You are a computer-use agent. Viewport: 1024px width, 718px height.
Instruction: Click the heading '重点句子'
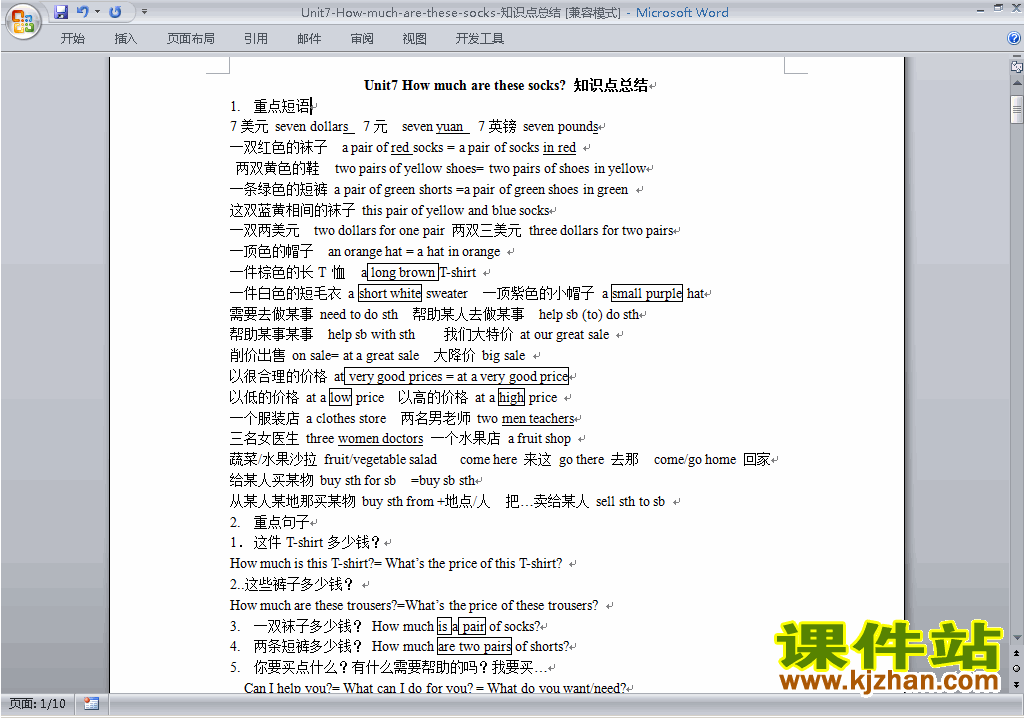pos(281,522)
